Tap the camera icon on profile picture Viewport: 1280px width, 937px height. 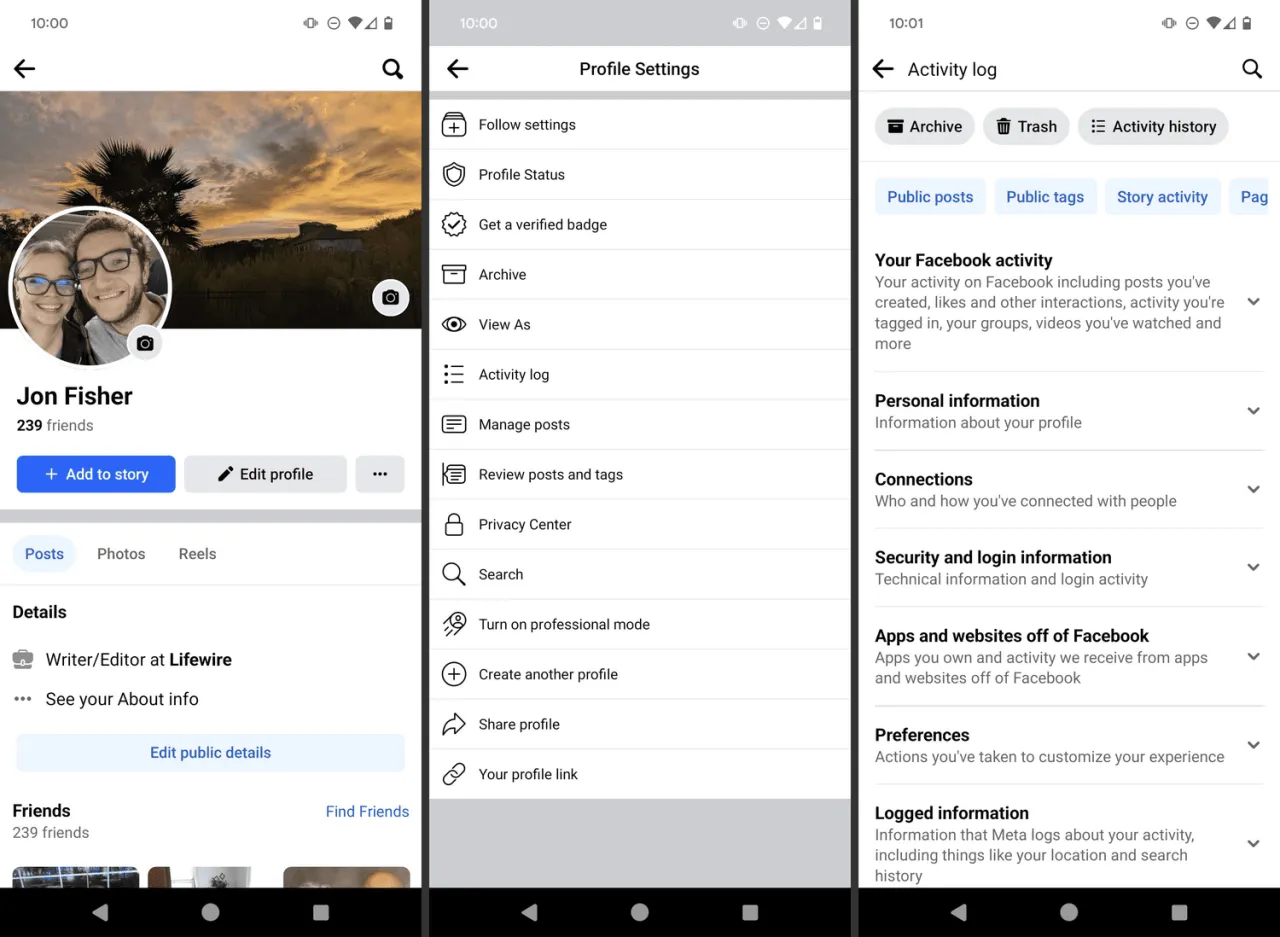tap(145, 343)
